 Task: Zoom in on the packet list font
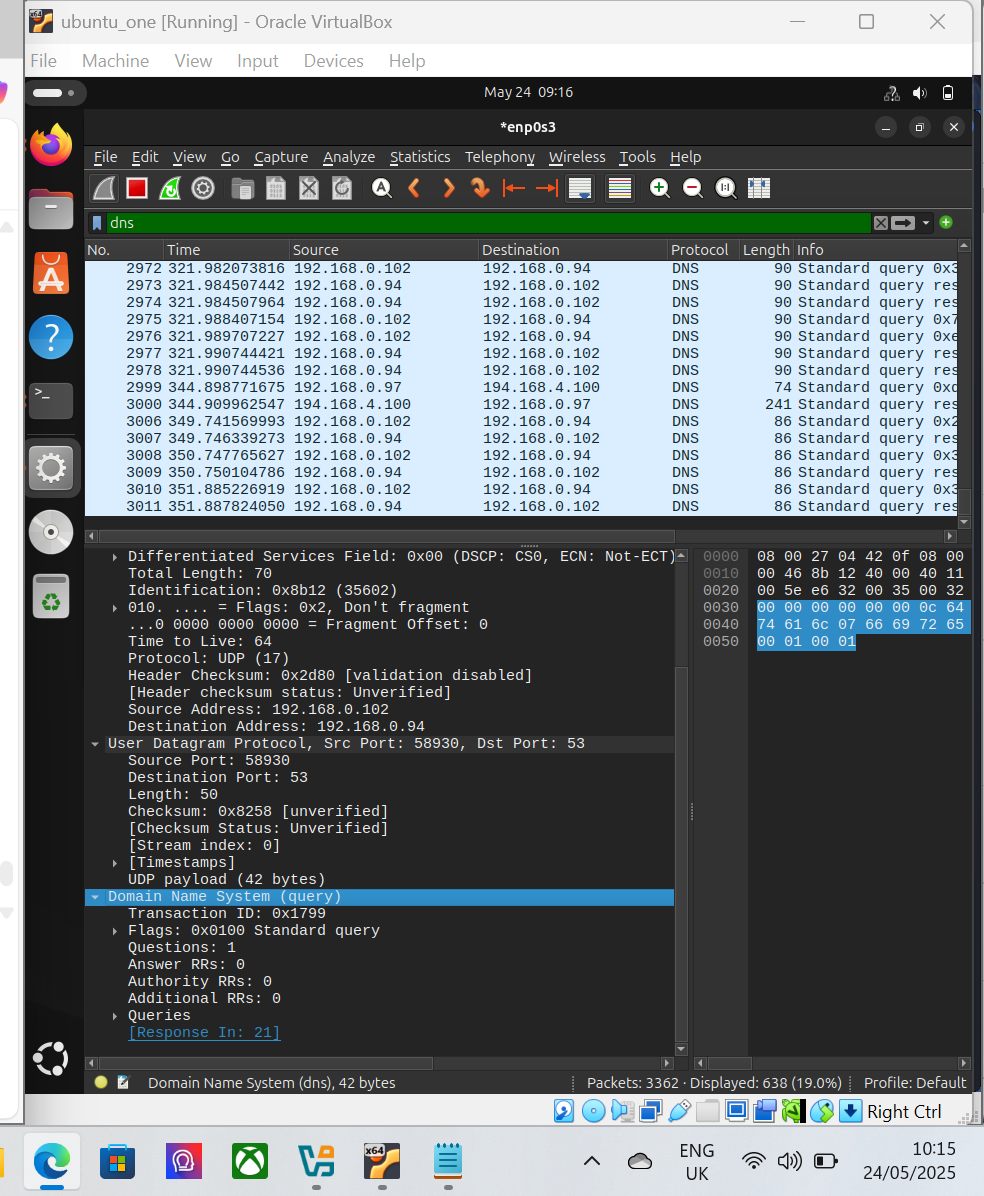point(659,188)
